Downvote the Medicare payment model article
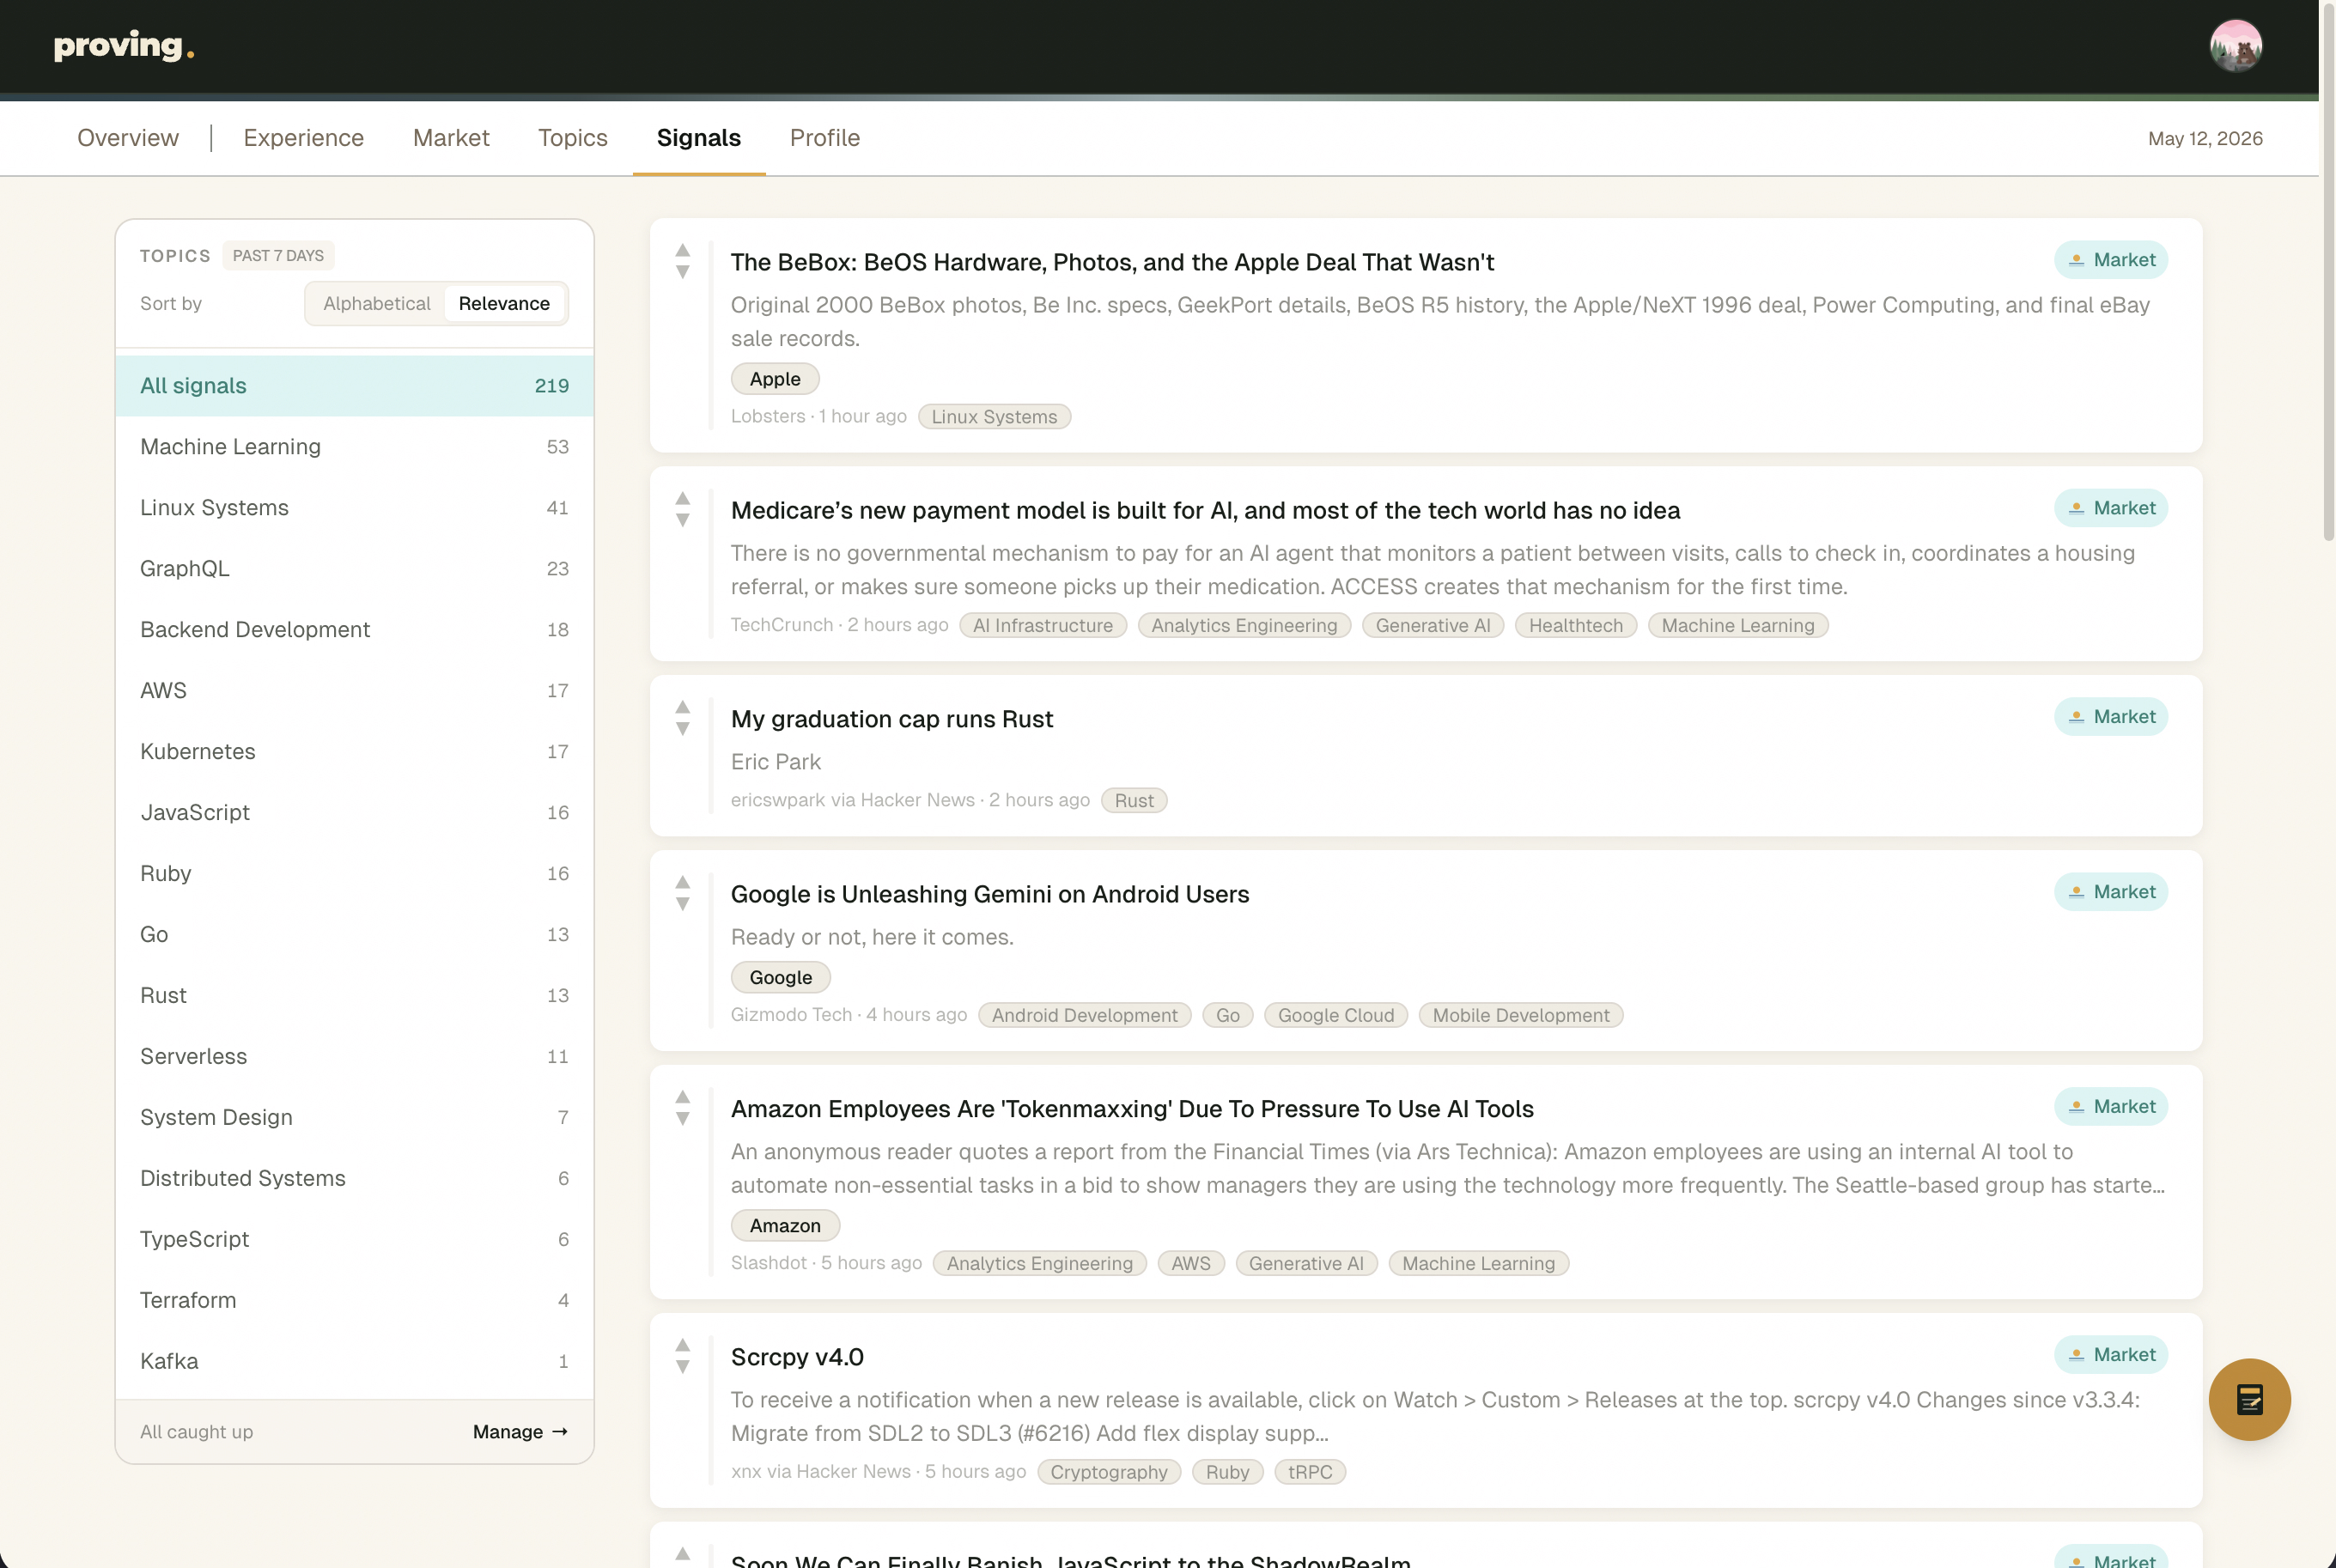The image size is (2336, 1568). [683, 520]
